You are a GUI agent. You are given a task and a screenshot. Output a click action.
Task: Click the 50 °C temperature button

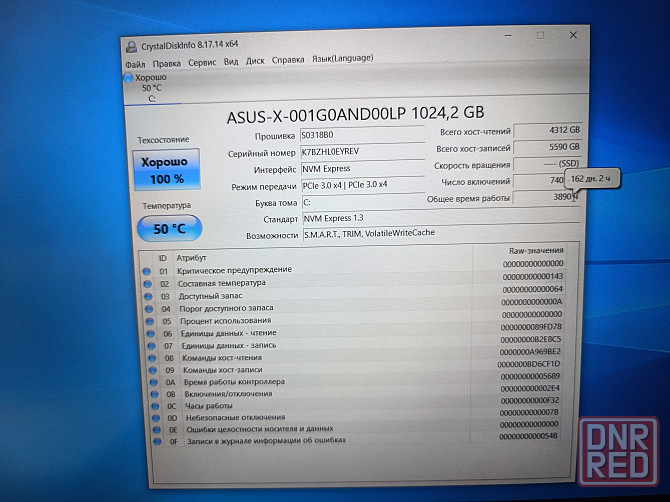coord(170,229)
